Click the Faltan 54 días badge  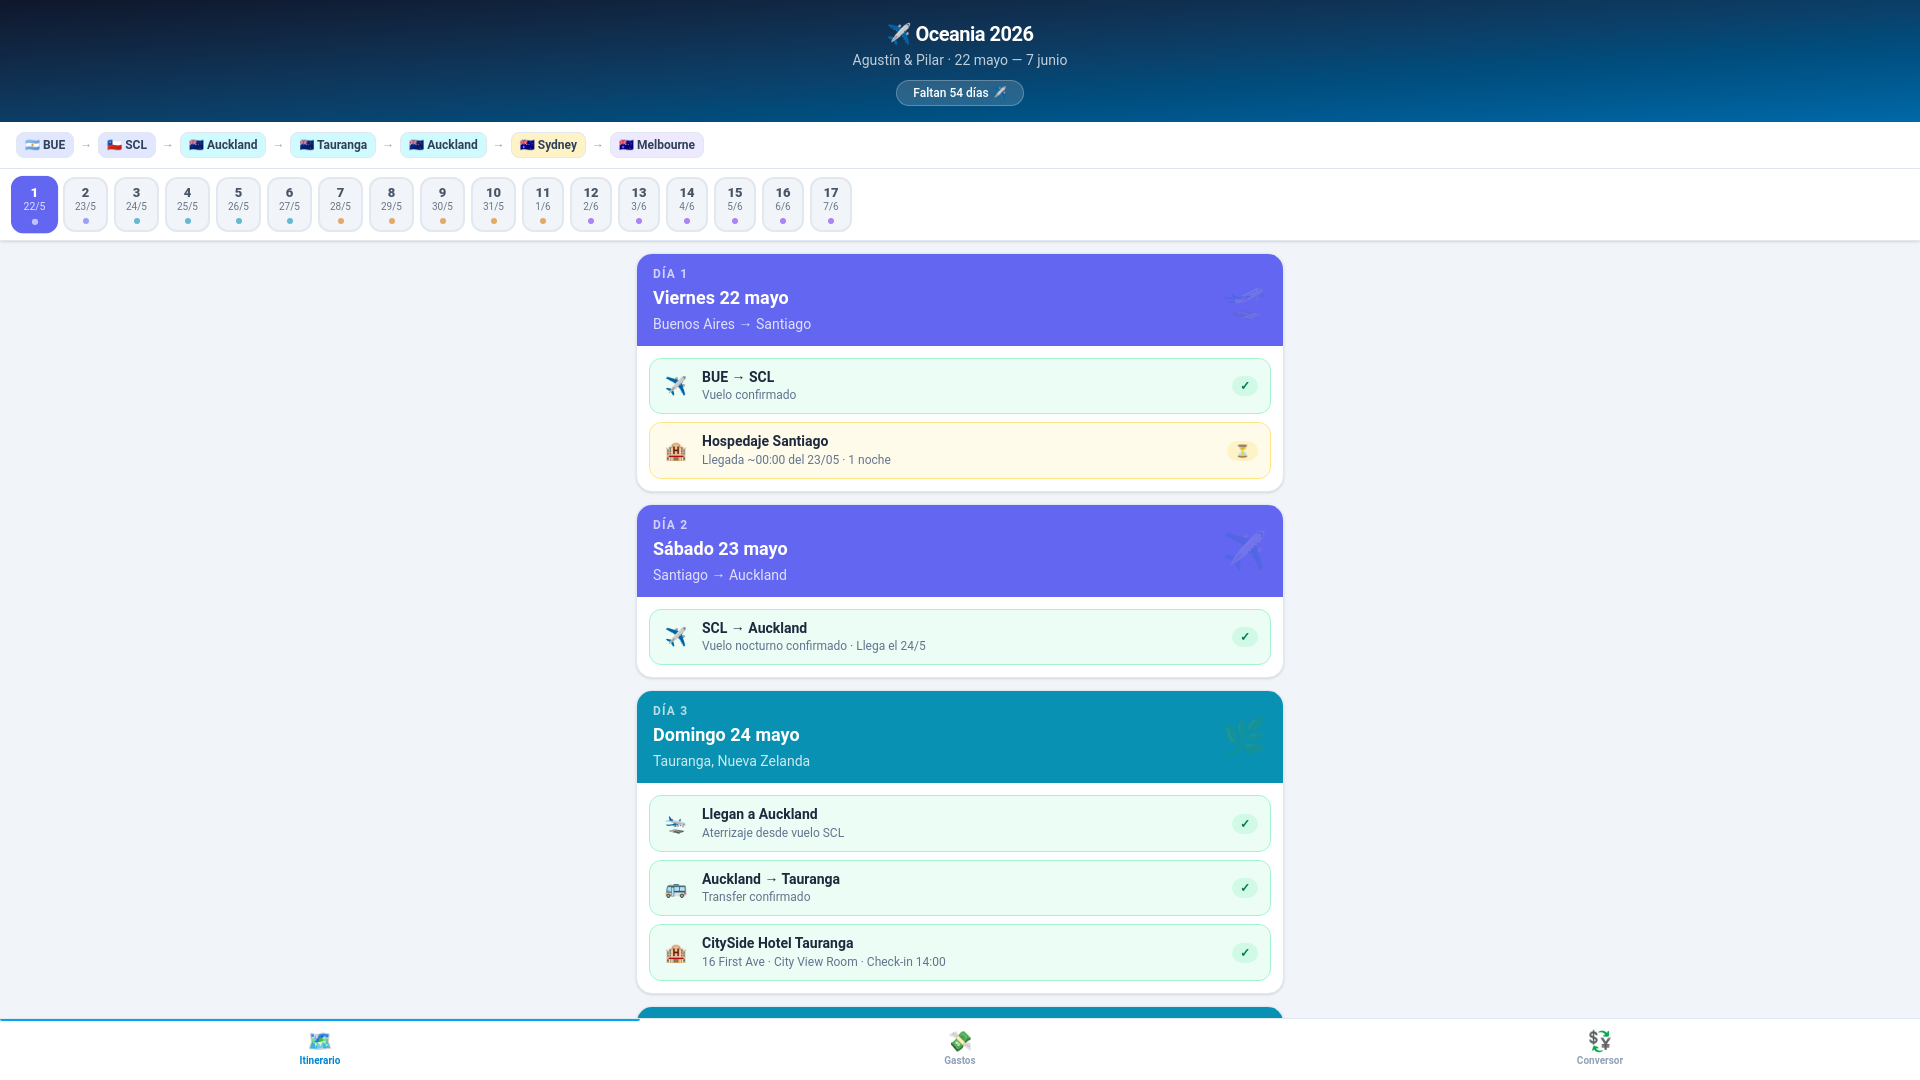pyautogui.click(x=960, y=93)
